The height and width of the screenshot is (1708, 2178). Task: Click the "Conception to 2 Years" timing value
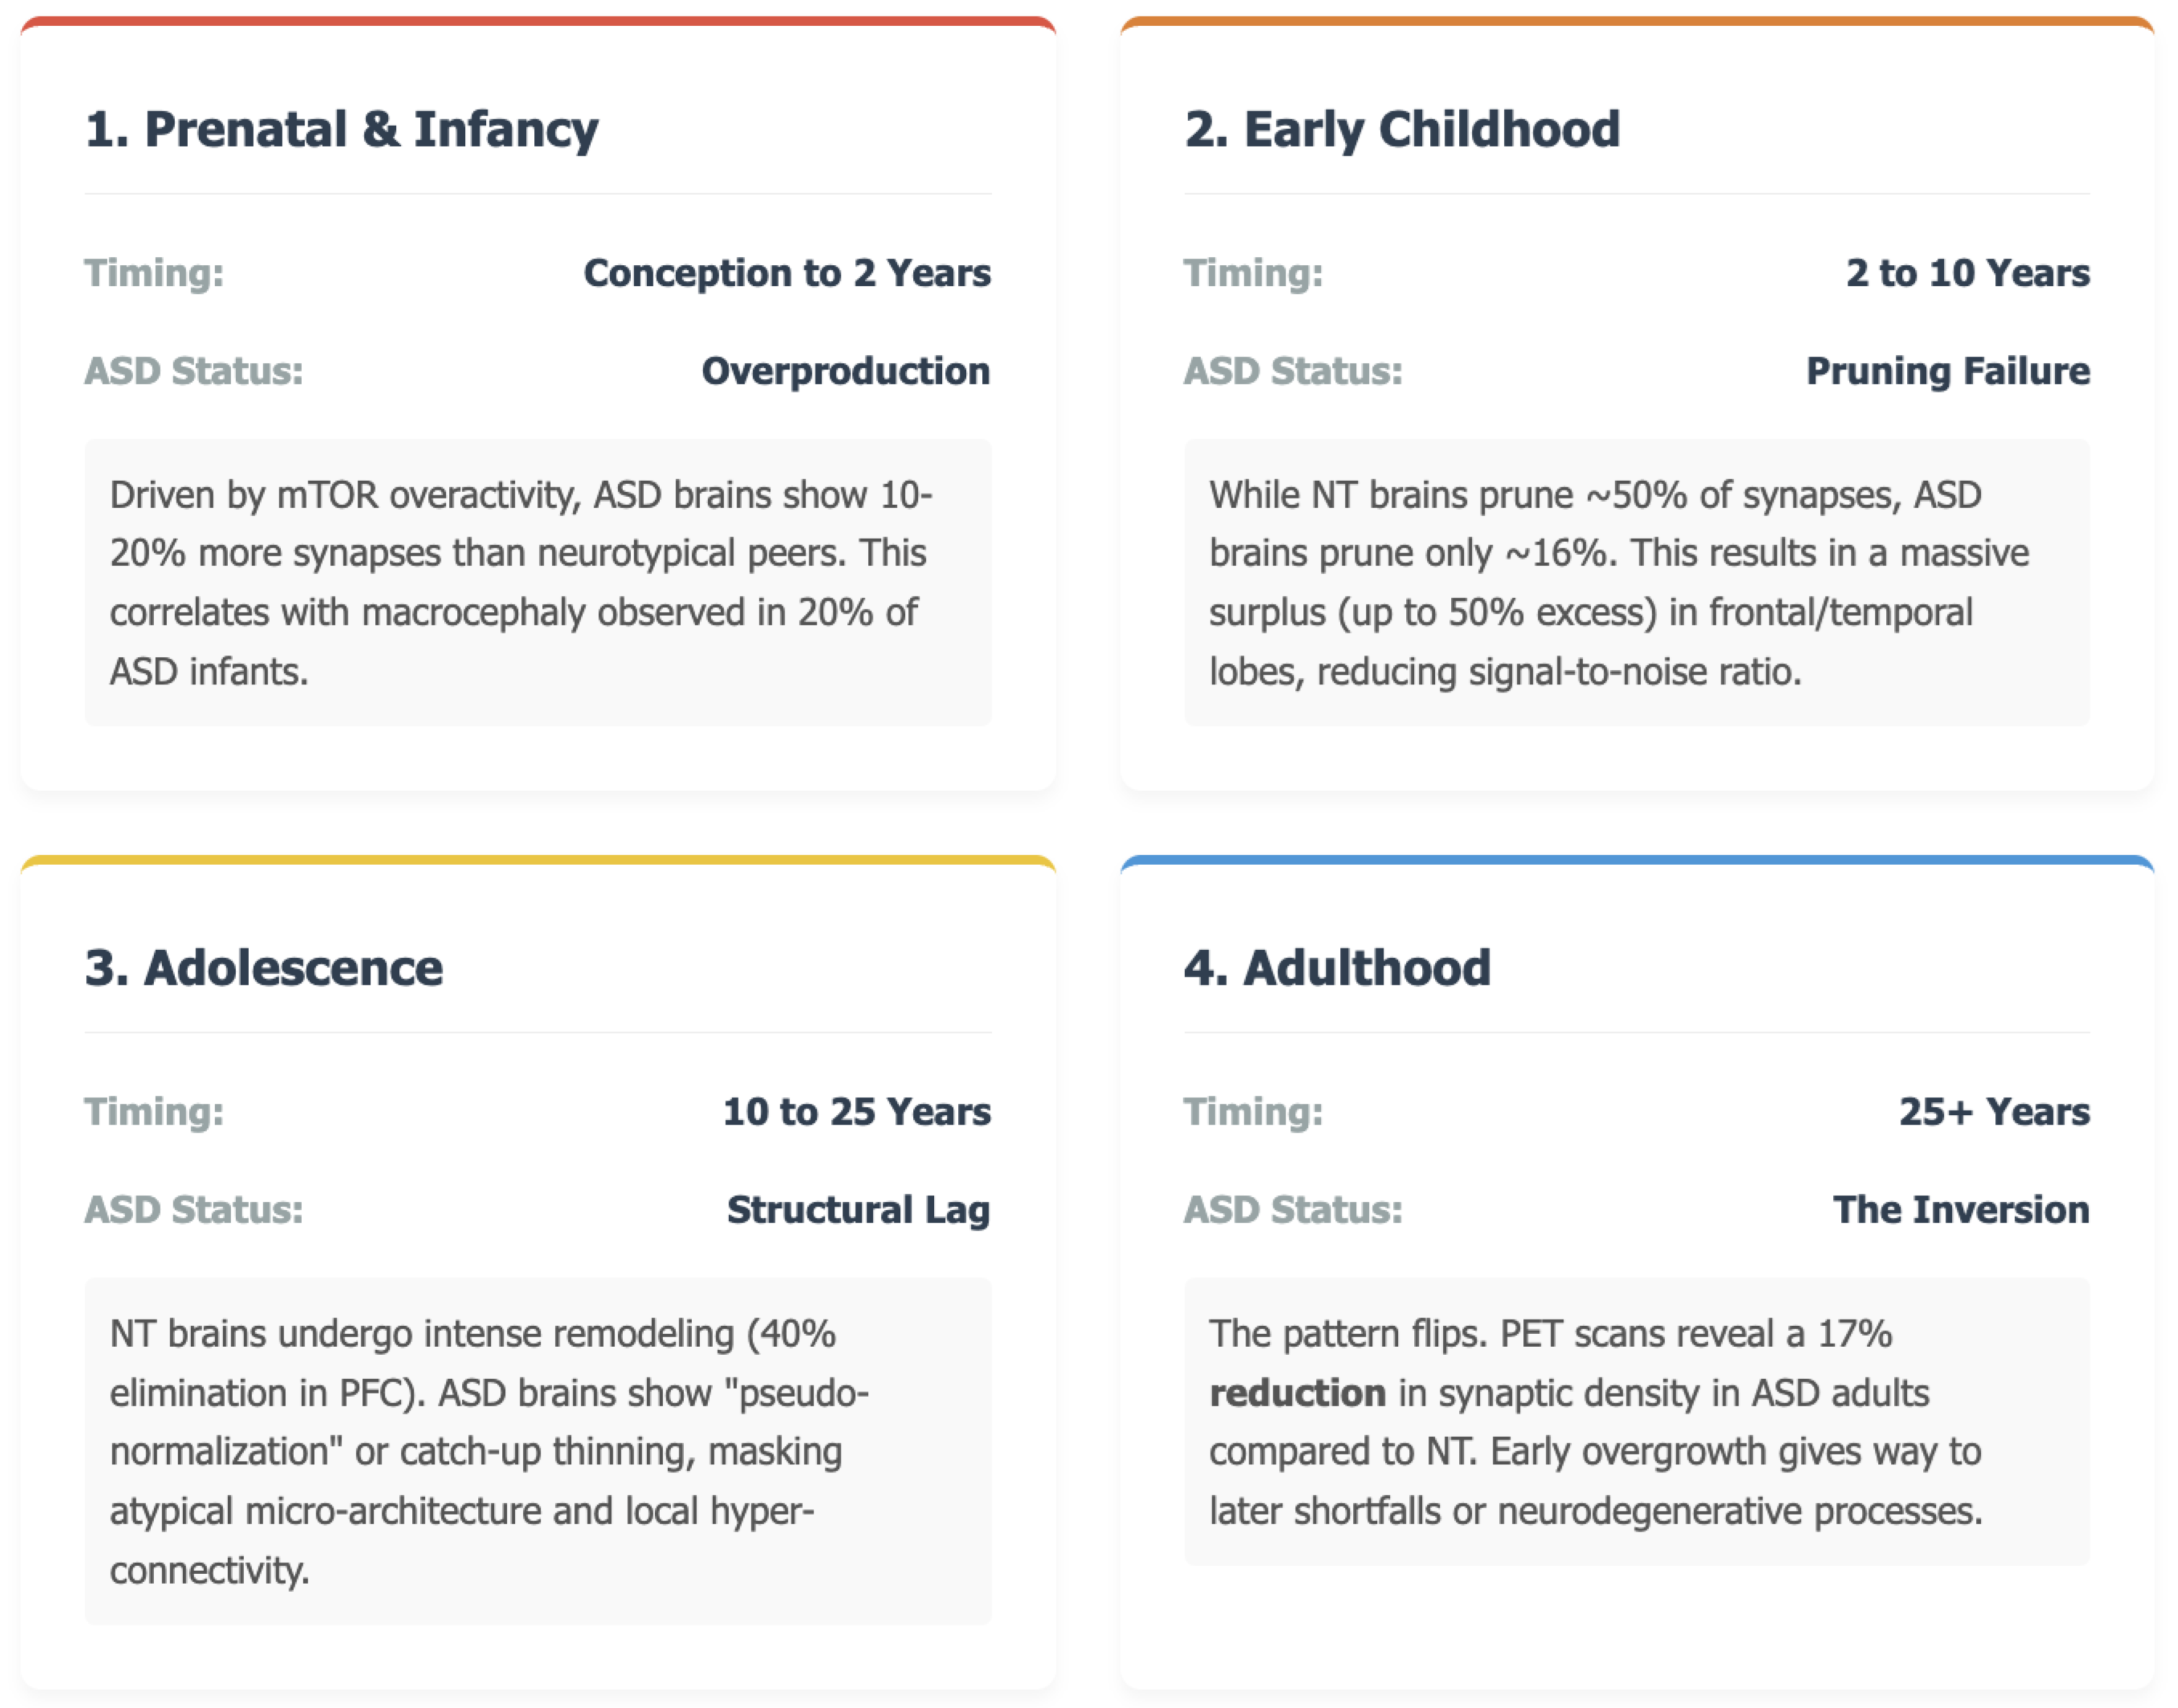click(786, 273)
